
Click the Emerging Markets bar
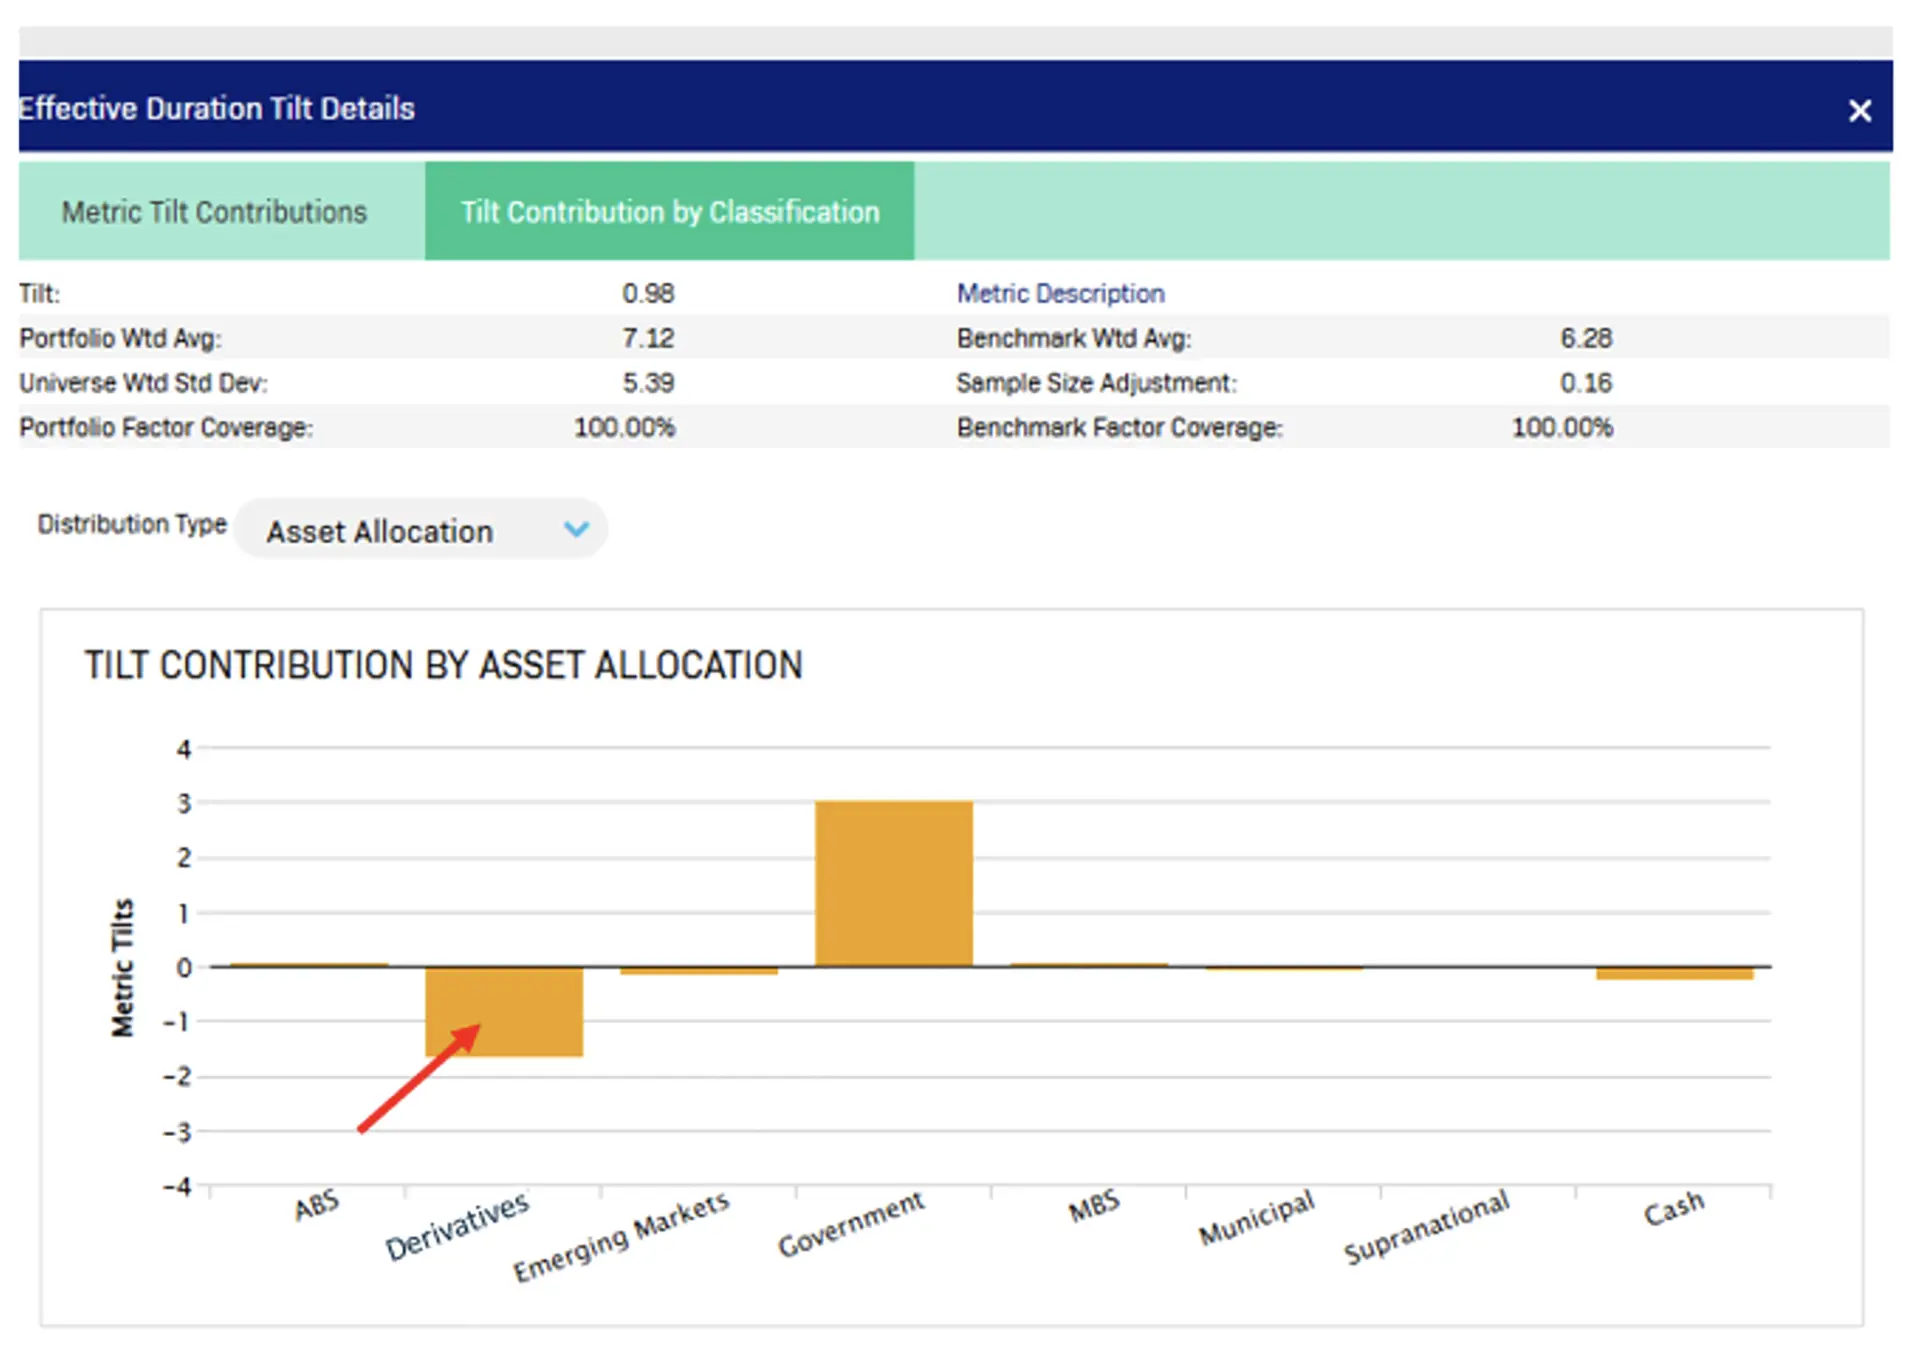(698, 970)
